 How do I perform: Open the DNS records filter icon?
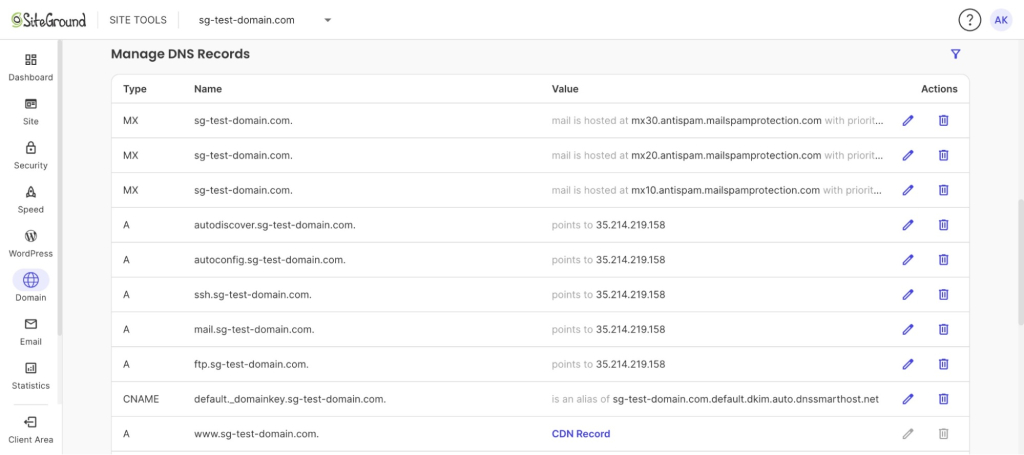[955, 54]
